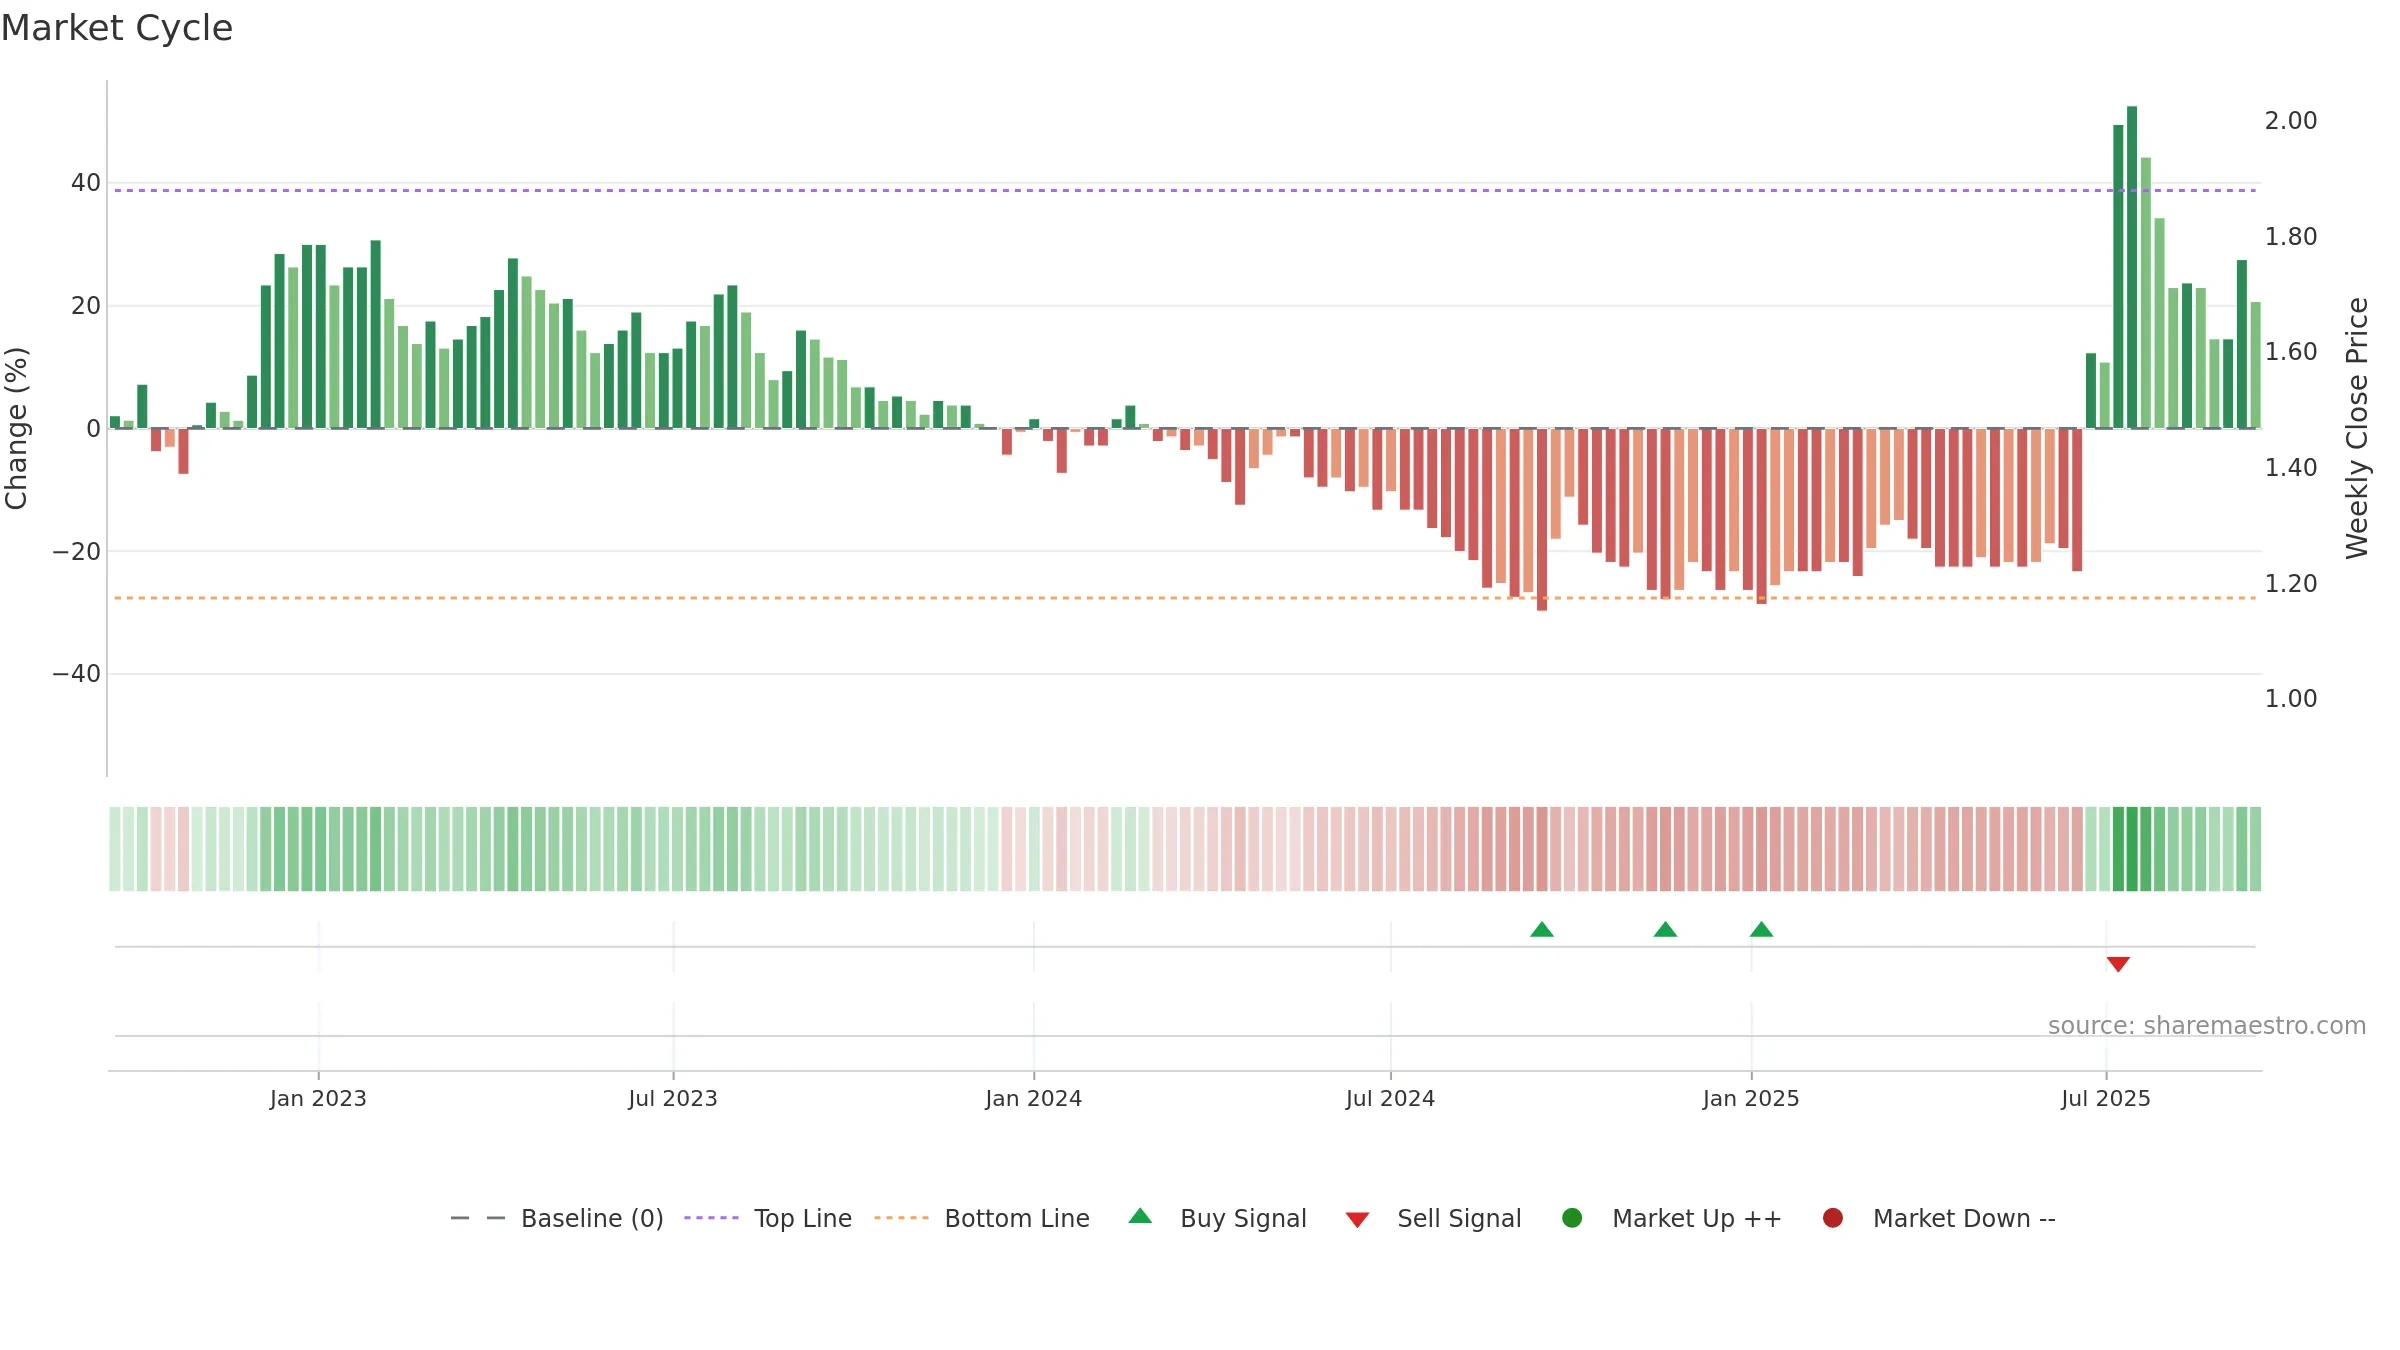Click the Market Cycle chart title

tap(117, 28)
